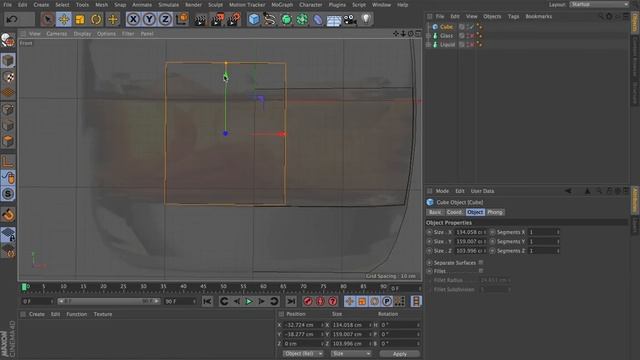This screenshot has width=640, height=360.
Task: Click Render to Picture Viewer icon
Action: coord(217,19)
